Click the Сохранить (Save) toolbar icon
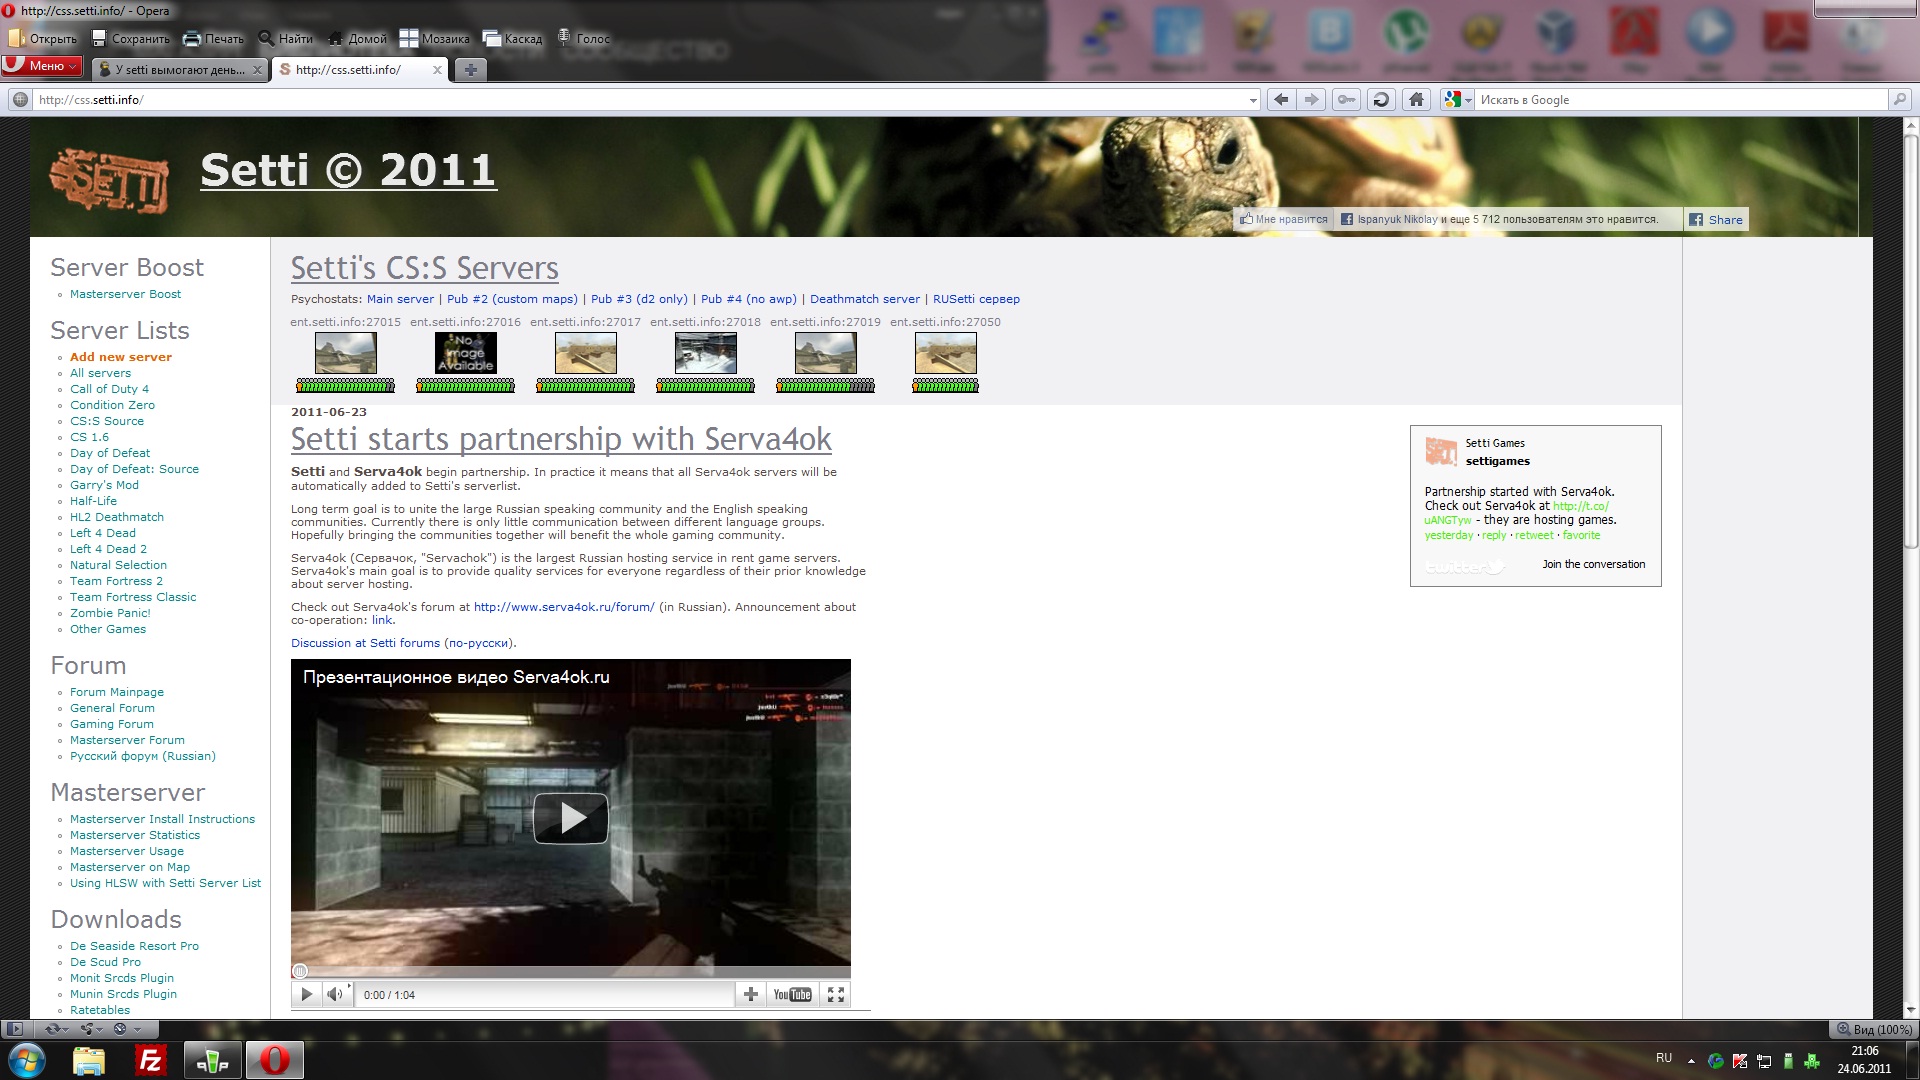 tap(99, 39)
